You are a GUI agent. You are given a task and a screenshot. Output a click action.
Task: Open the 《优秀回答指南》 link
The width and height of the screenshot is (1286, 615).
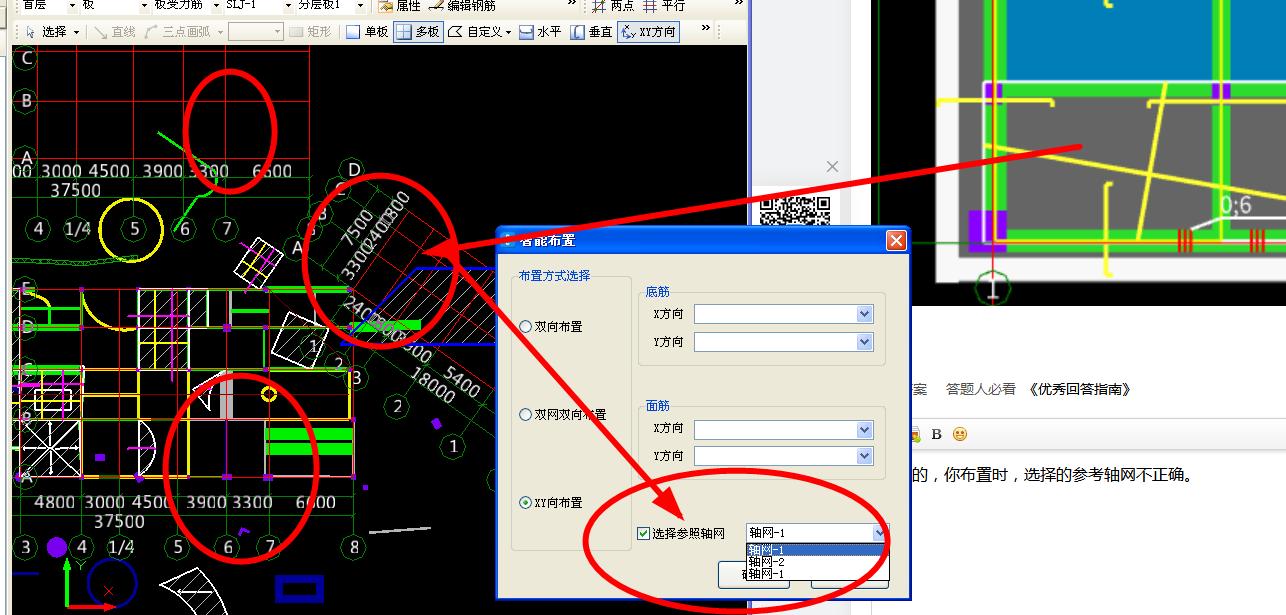[1080, 389]
